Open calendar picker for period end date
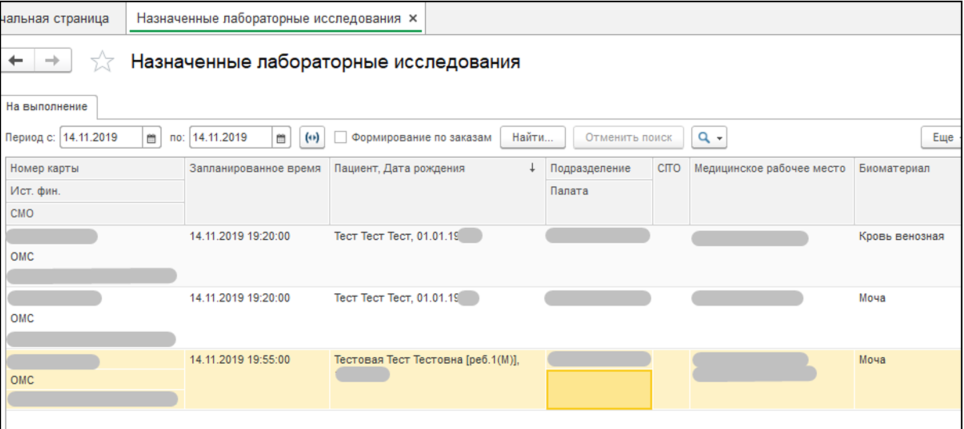Image resolution: width=964 pixels, height=429 pixels. (281, 137)
